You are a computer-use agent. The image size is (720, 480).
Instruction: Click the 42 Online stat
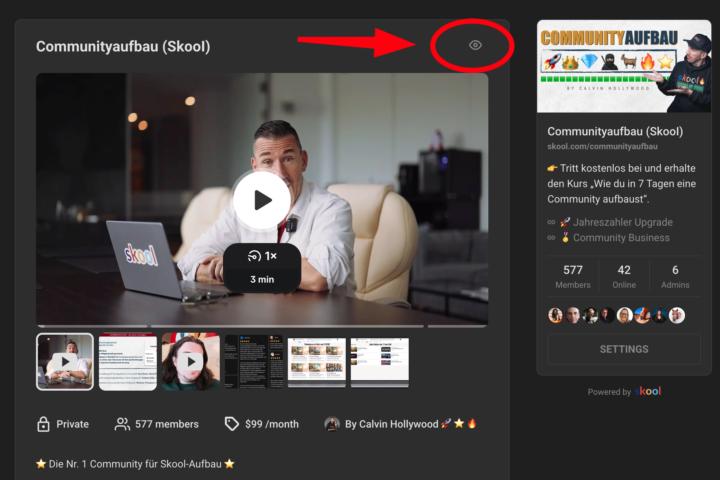pyautogui.click(x=624, y=277)
